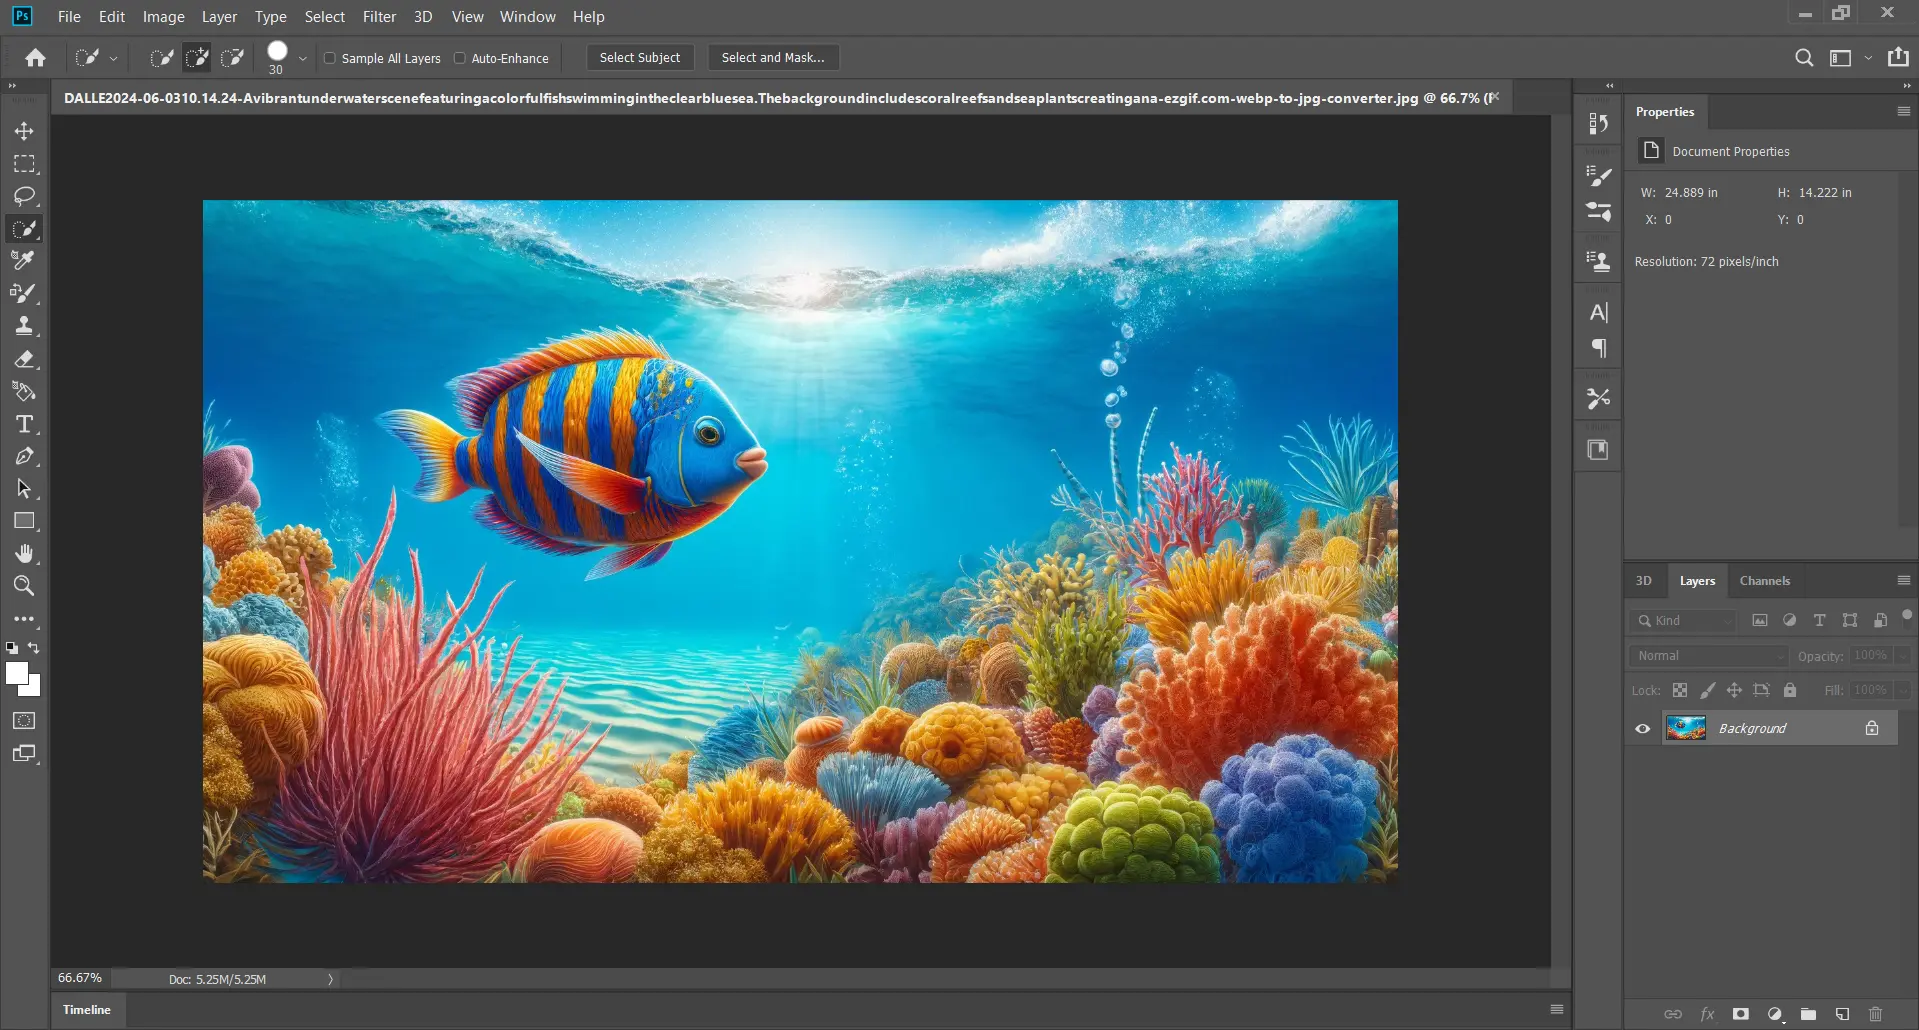
Task: Create a new layer icon
Action: (1842, 1014)
